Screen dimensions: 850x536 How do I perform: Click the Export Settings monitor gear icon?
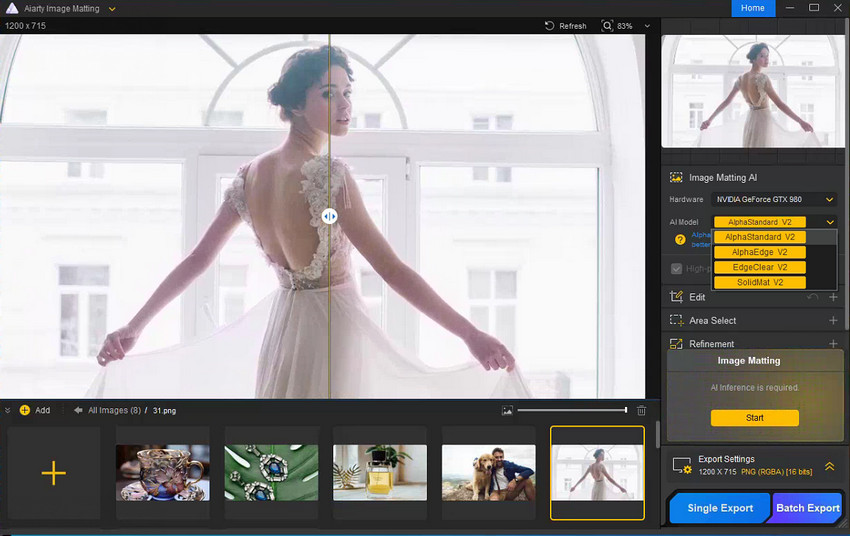[682, 466]
